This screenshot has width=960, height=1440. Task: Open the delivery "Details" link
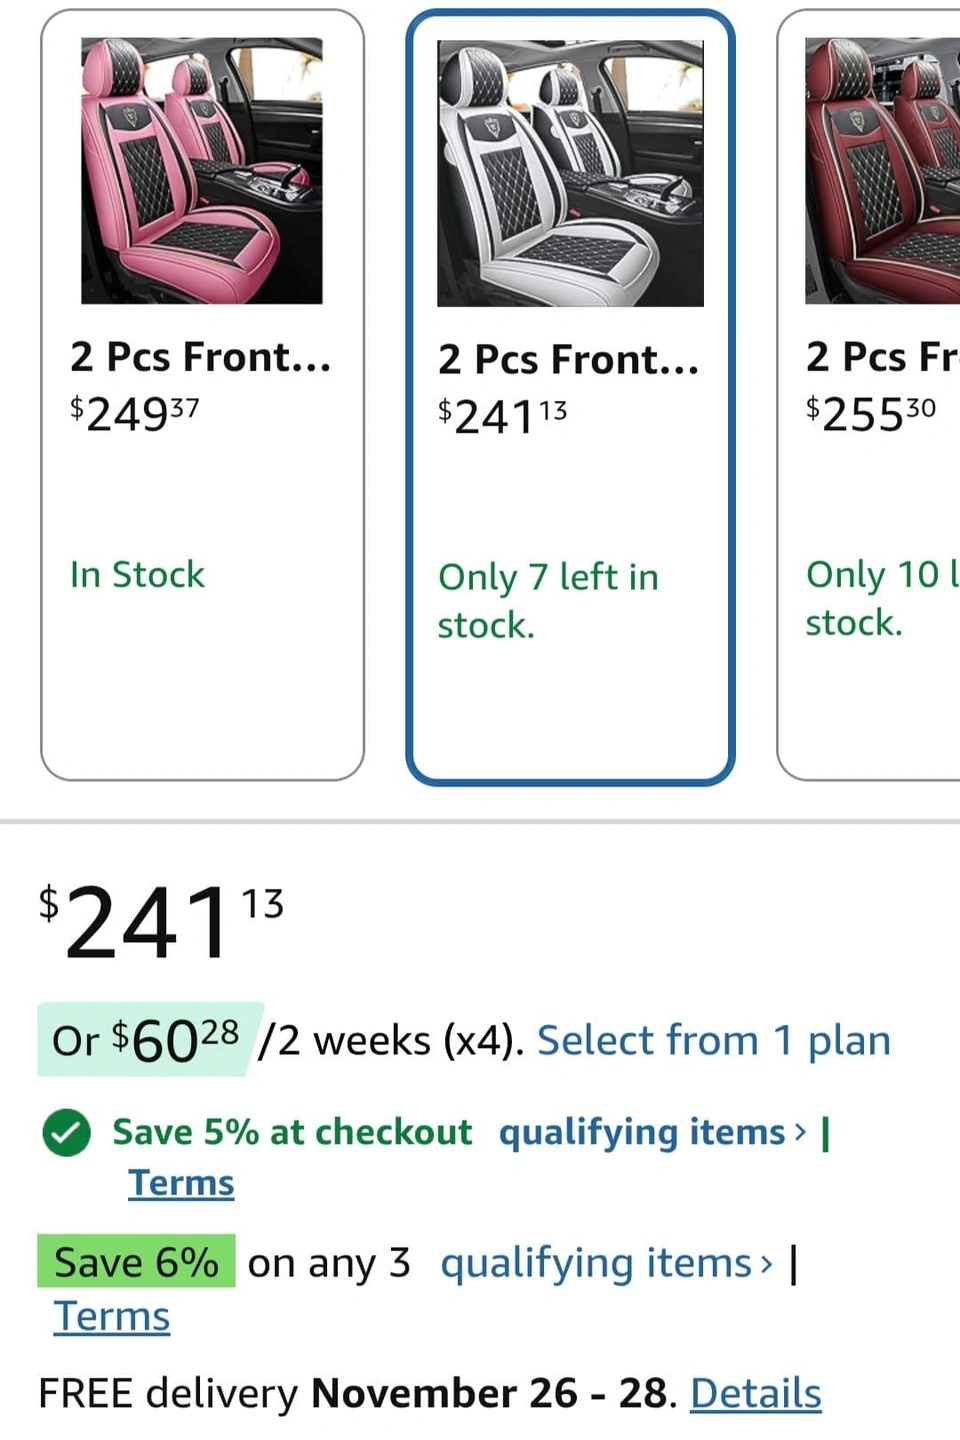756,1393
